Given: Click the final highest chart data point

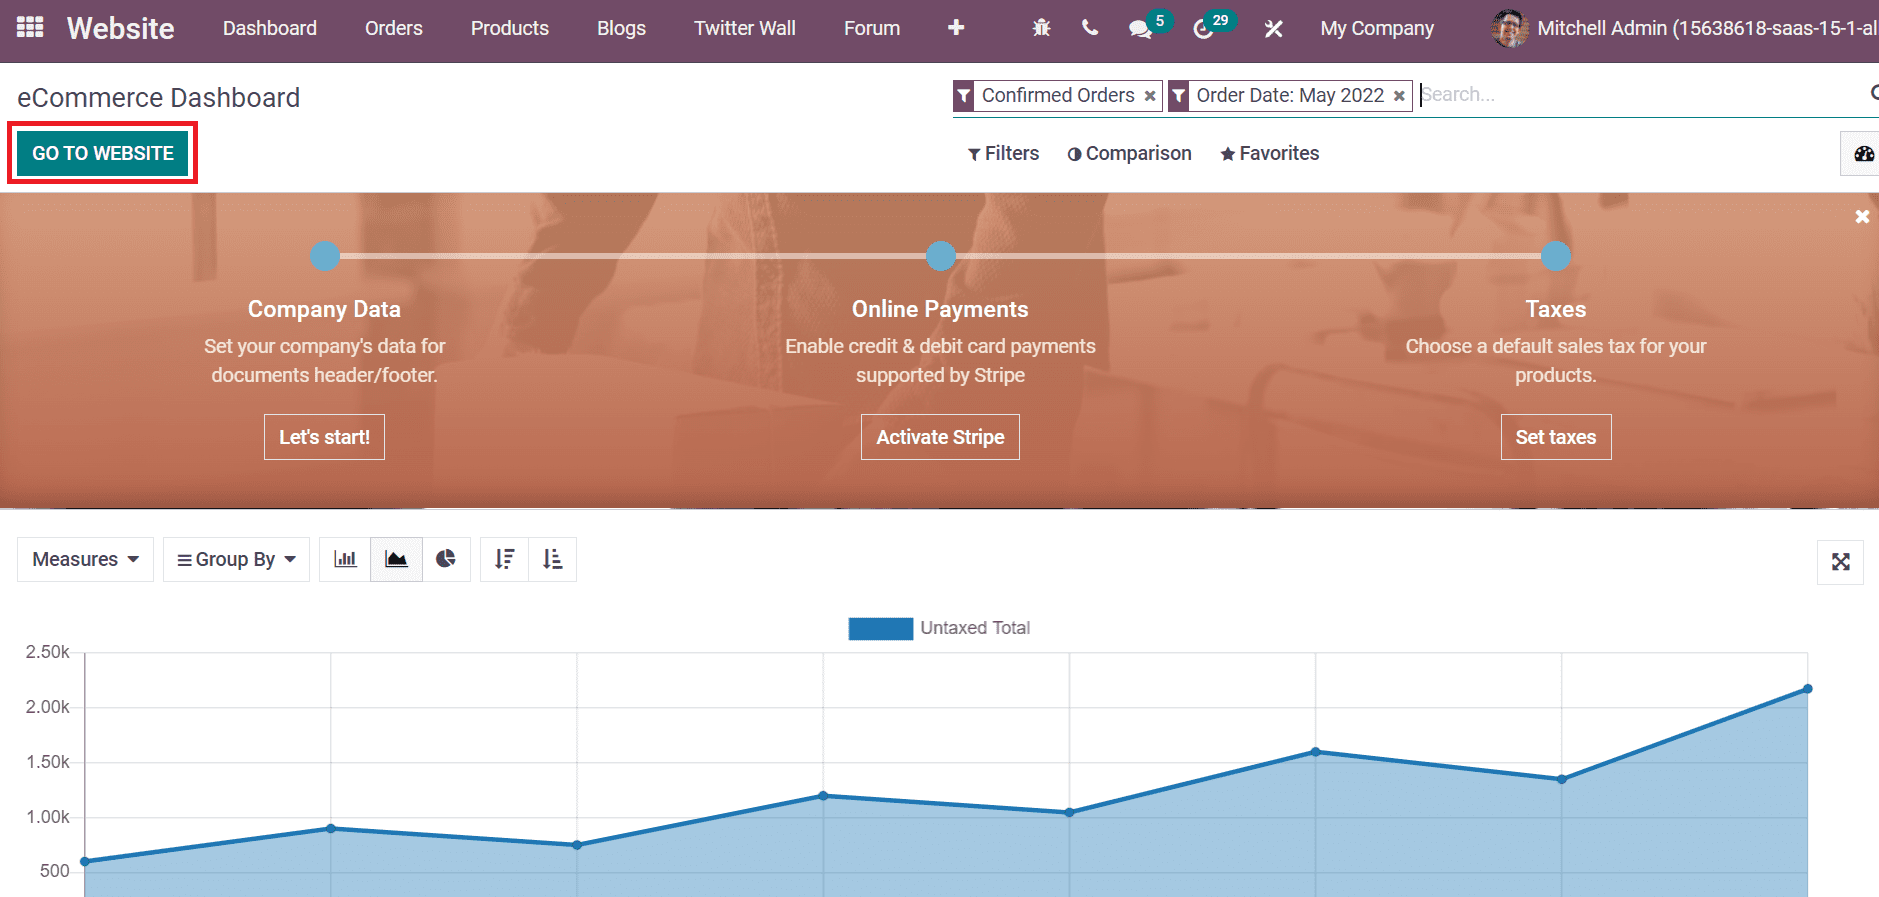Looking at the screenshot, I should (x=1807, y=689).
